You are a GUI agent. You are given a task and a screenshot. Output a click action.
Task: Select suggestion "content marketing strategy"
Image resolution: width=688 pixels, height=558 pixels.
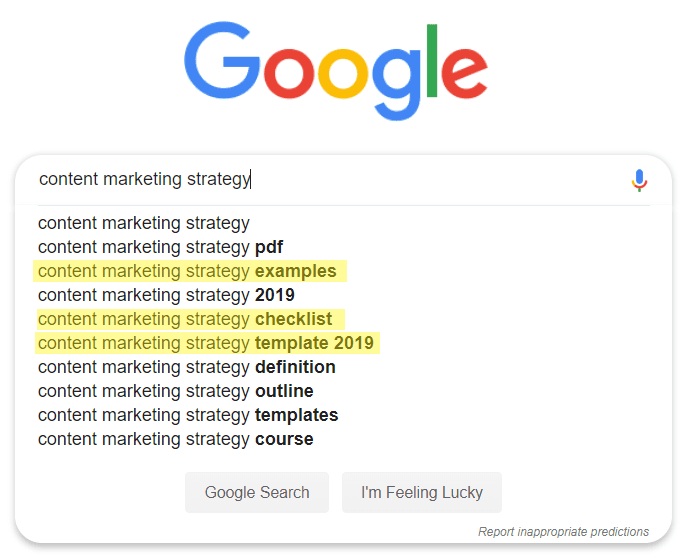(x=144, y=223)
